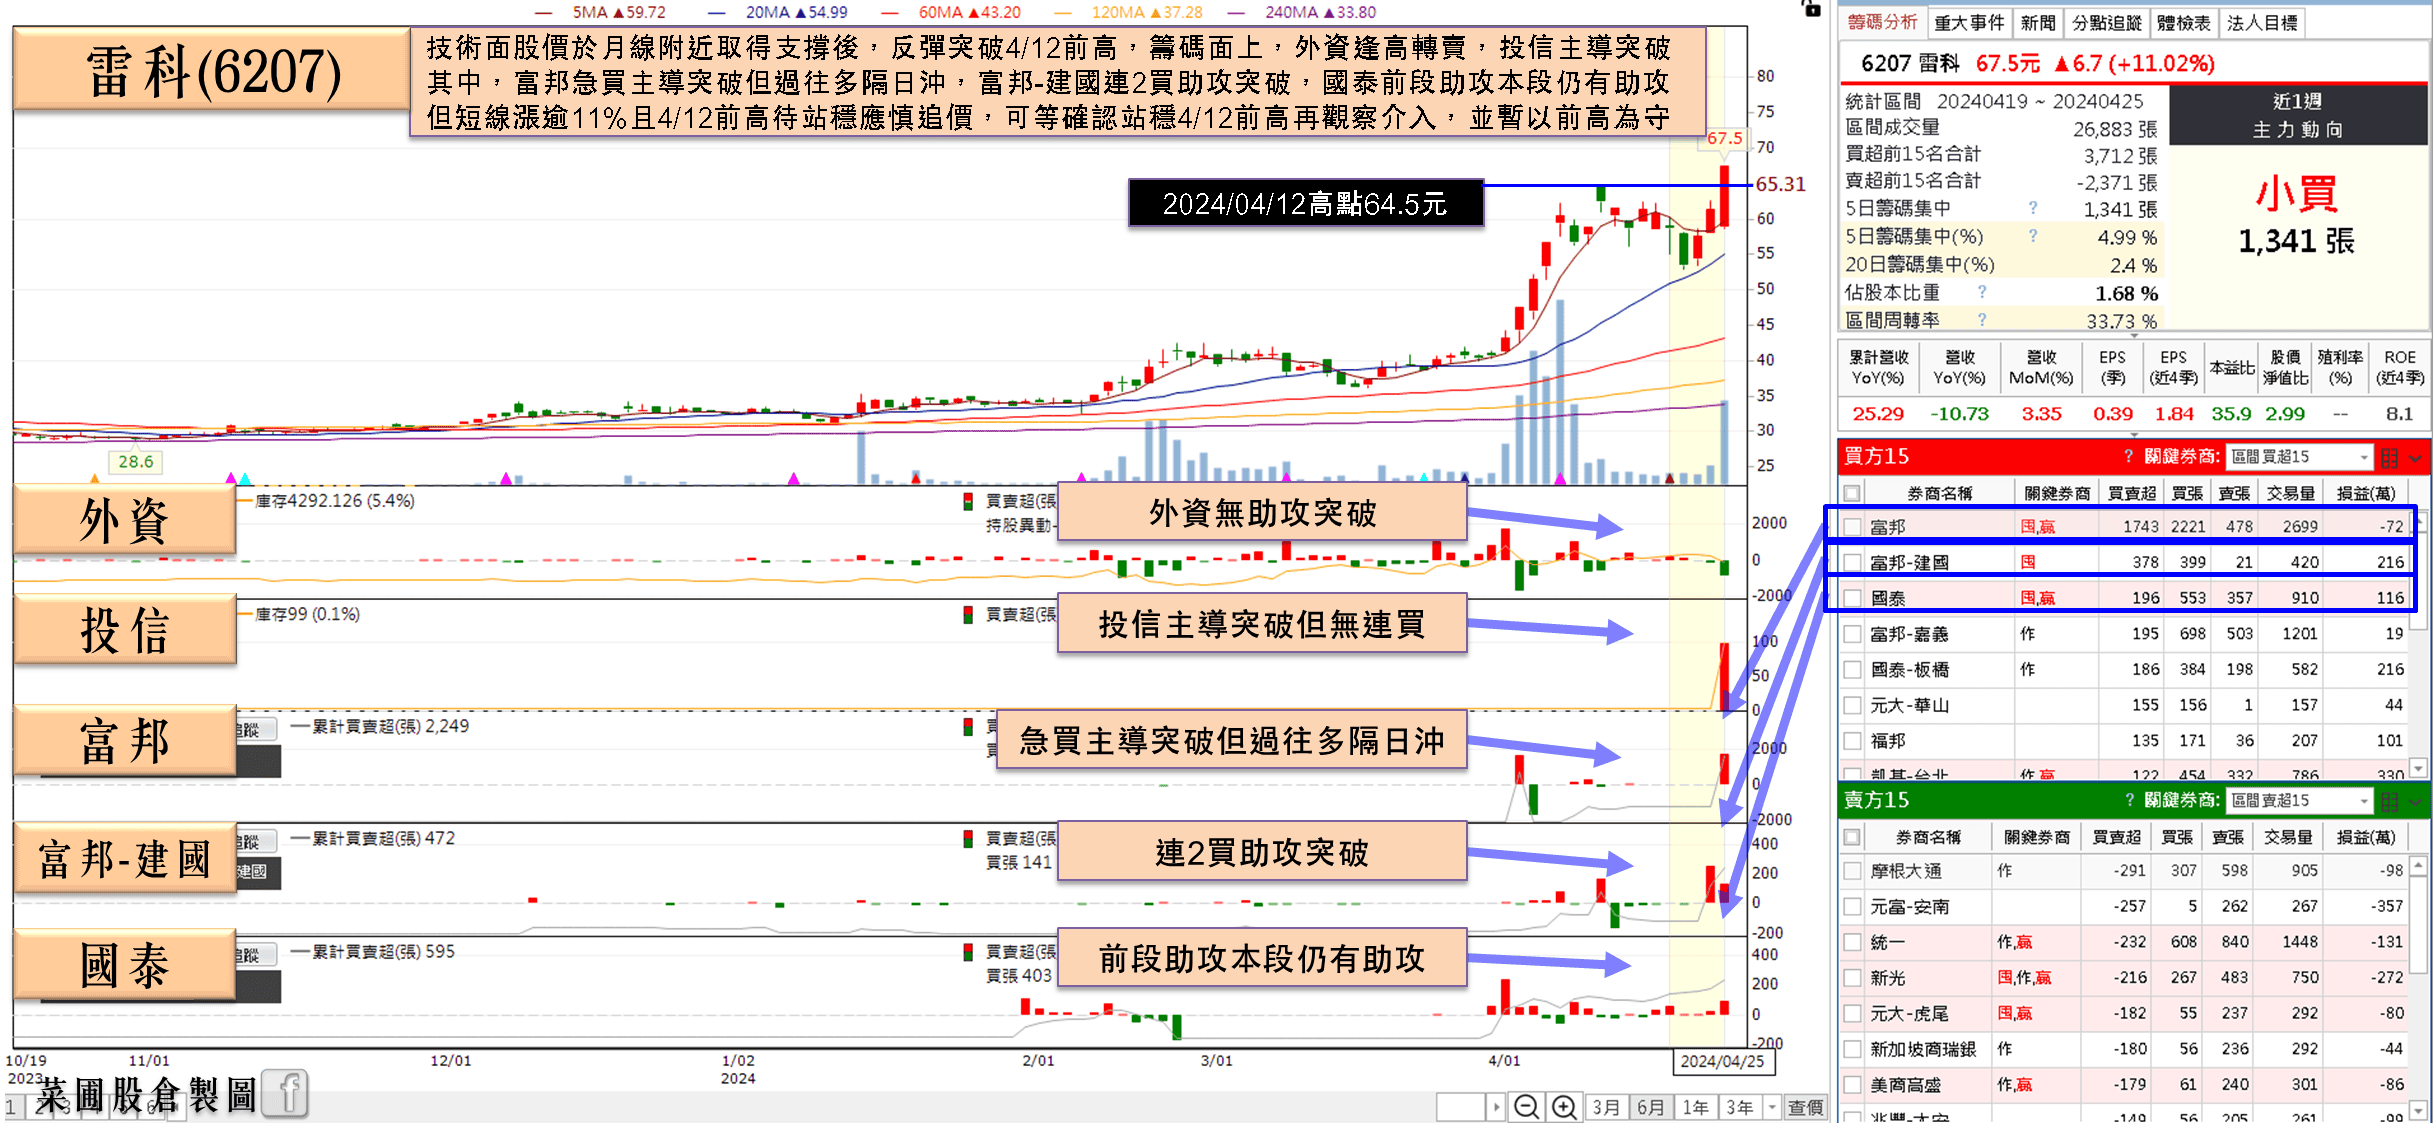The height and width of the screenshot is (1148, 2433).
Task: Open help icon next to 5日籌碼集中(%)
Action: 2033,236
